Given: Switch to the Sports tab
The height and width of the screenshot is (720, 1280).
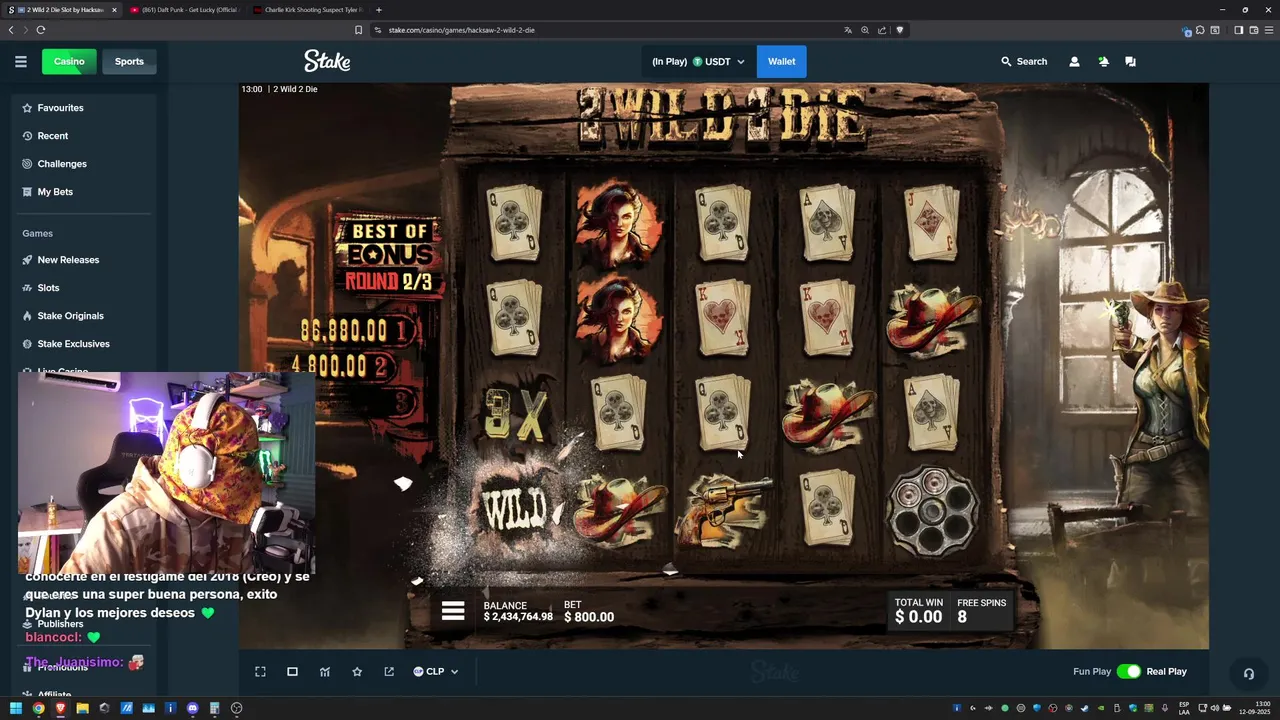Looking at the screenshot, I should (x=129, y=61).
